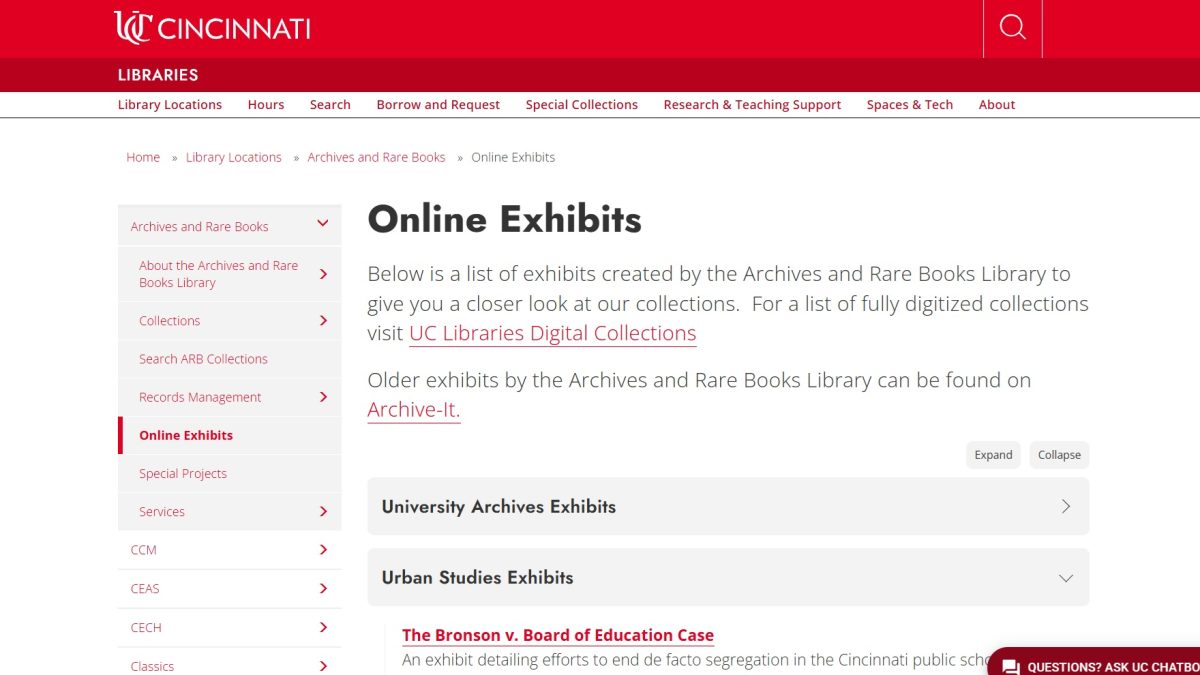Collapse the Urban Studies Exhibits section
Viewport: 1200px width, 675px height.
(1063, 577)
